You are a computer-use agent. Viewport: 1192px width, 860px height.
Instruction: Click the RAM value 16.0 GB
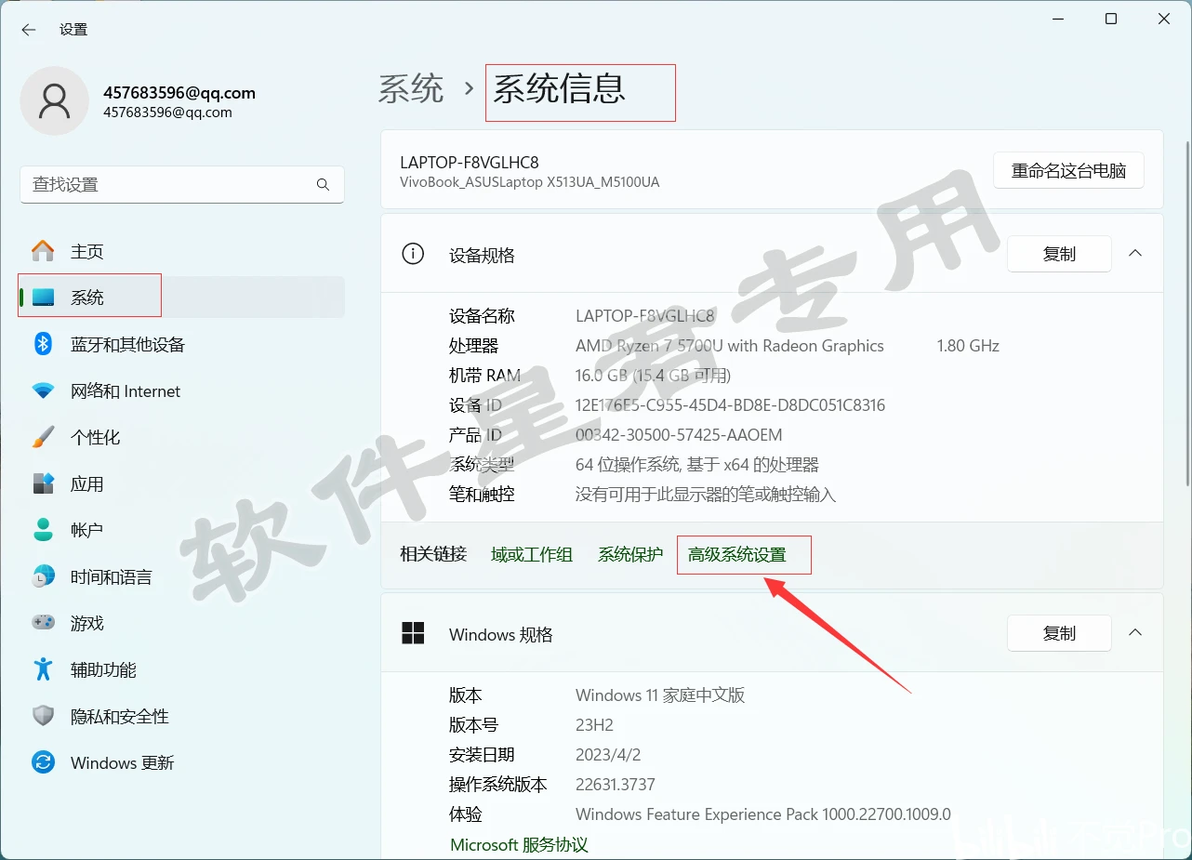pos(653,375)
